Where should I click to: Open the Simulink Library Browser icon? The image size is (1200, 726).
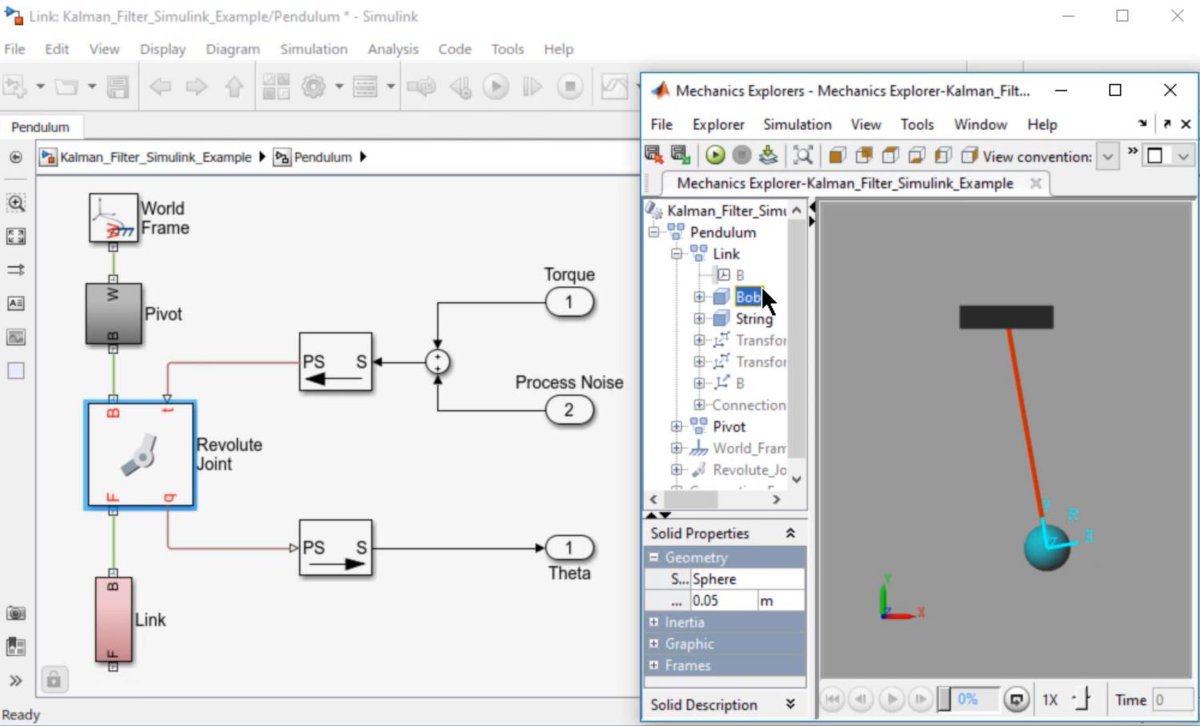pyautogui.click(x=276, y=86)
